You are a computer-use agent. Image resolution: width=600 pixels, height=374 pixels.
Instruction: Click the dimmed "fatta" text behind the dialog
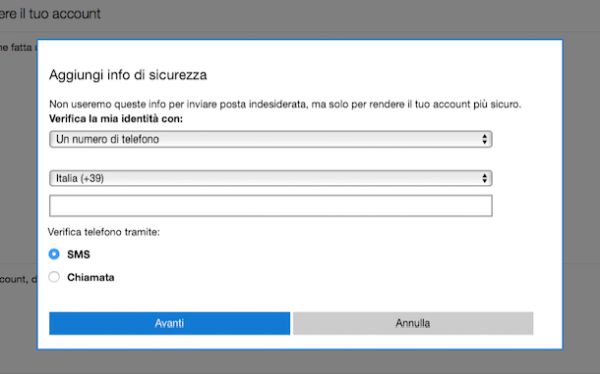click(x=21, y=47)
